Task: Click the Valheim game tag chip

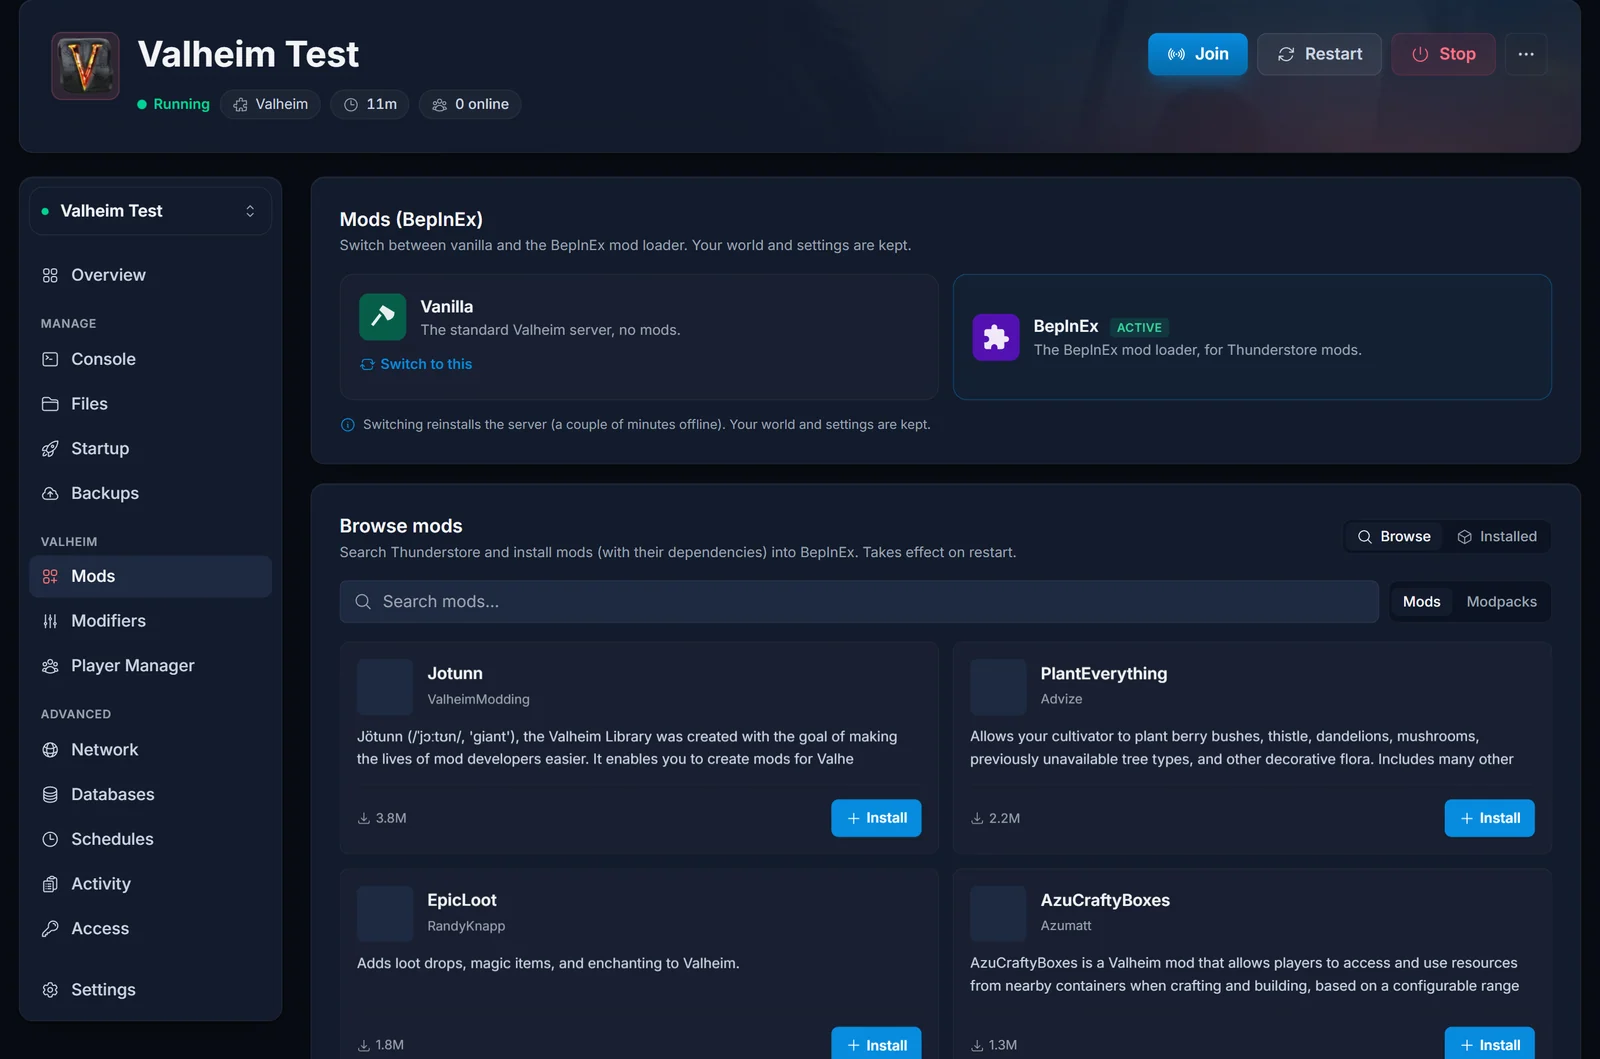Action: [270, 104]
